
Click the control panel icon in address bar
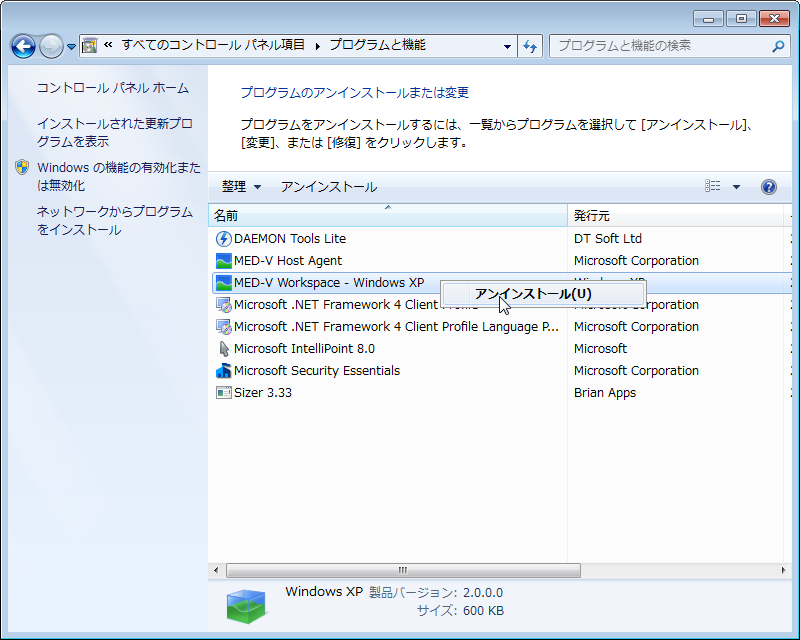(x=90, y=46)
